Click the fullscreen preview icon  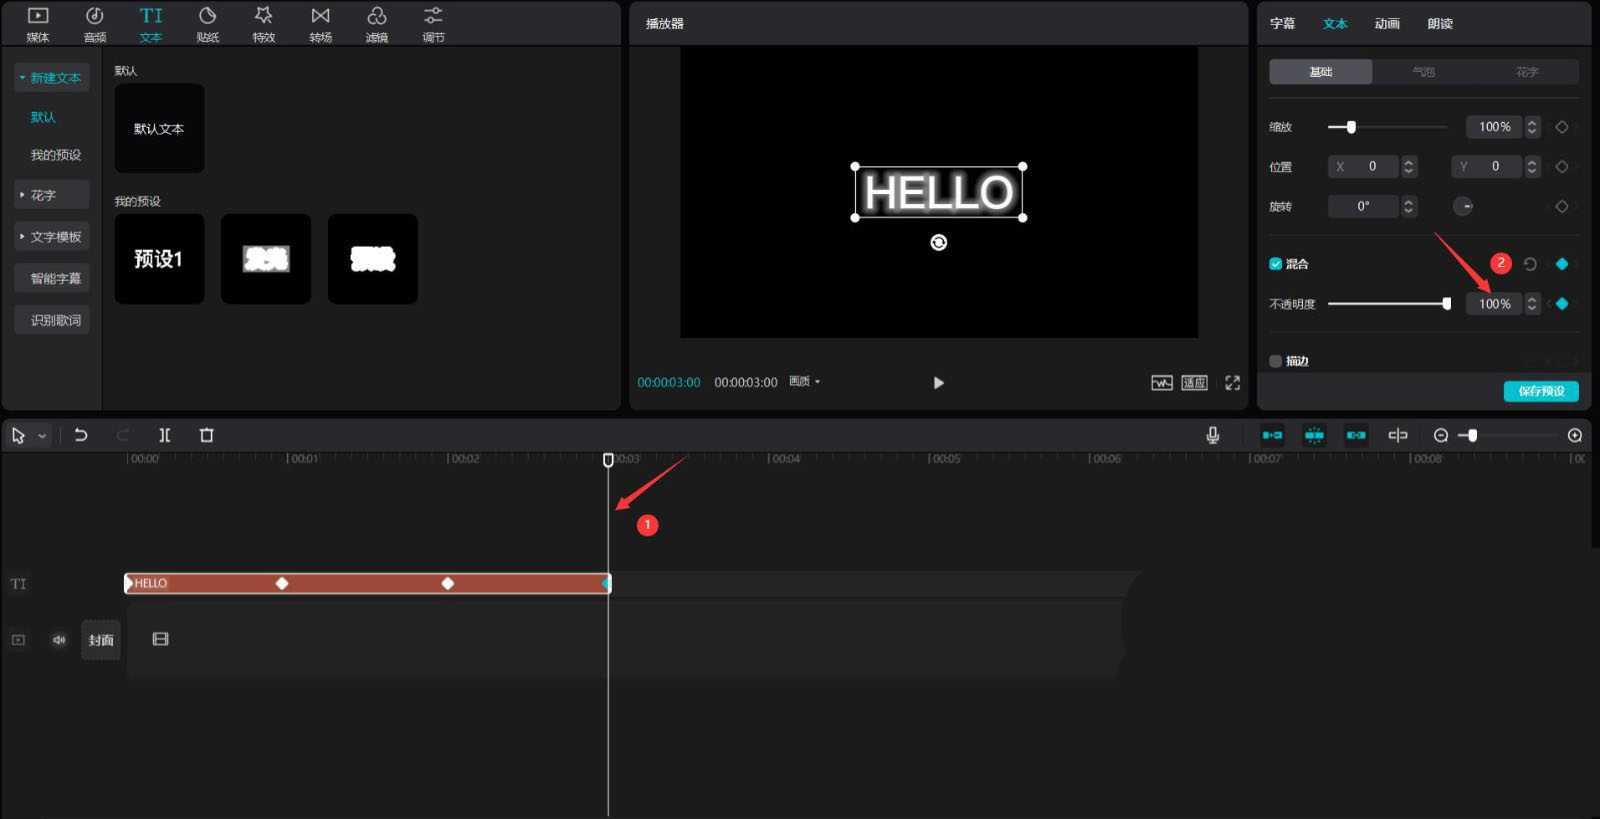(x=1232, y=383)
